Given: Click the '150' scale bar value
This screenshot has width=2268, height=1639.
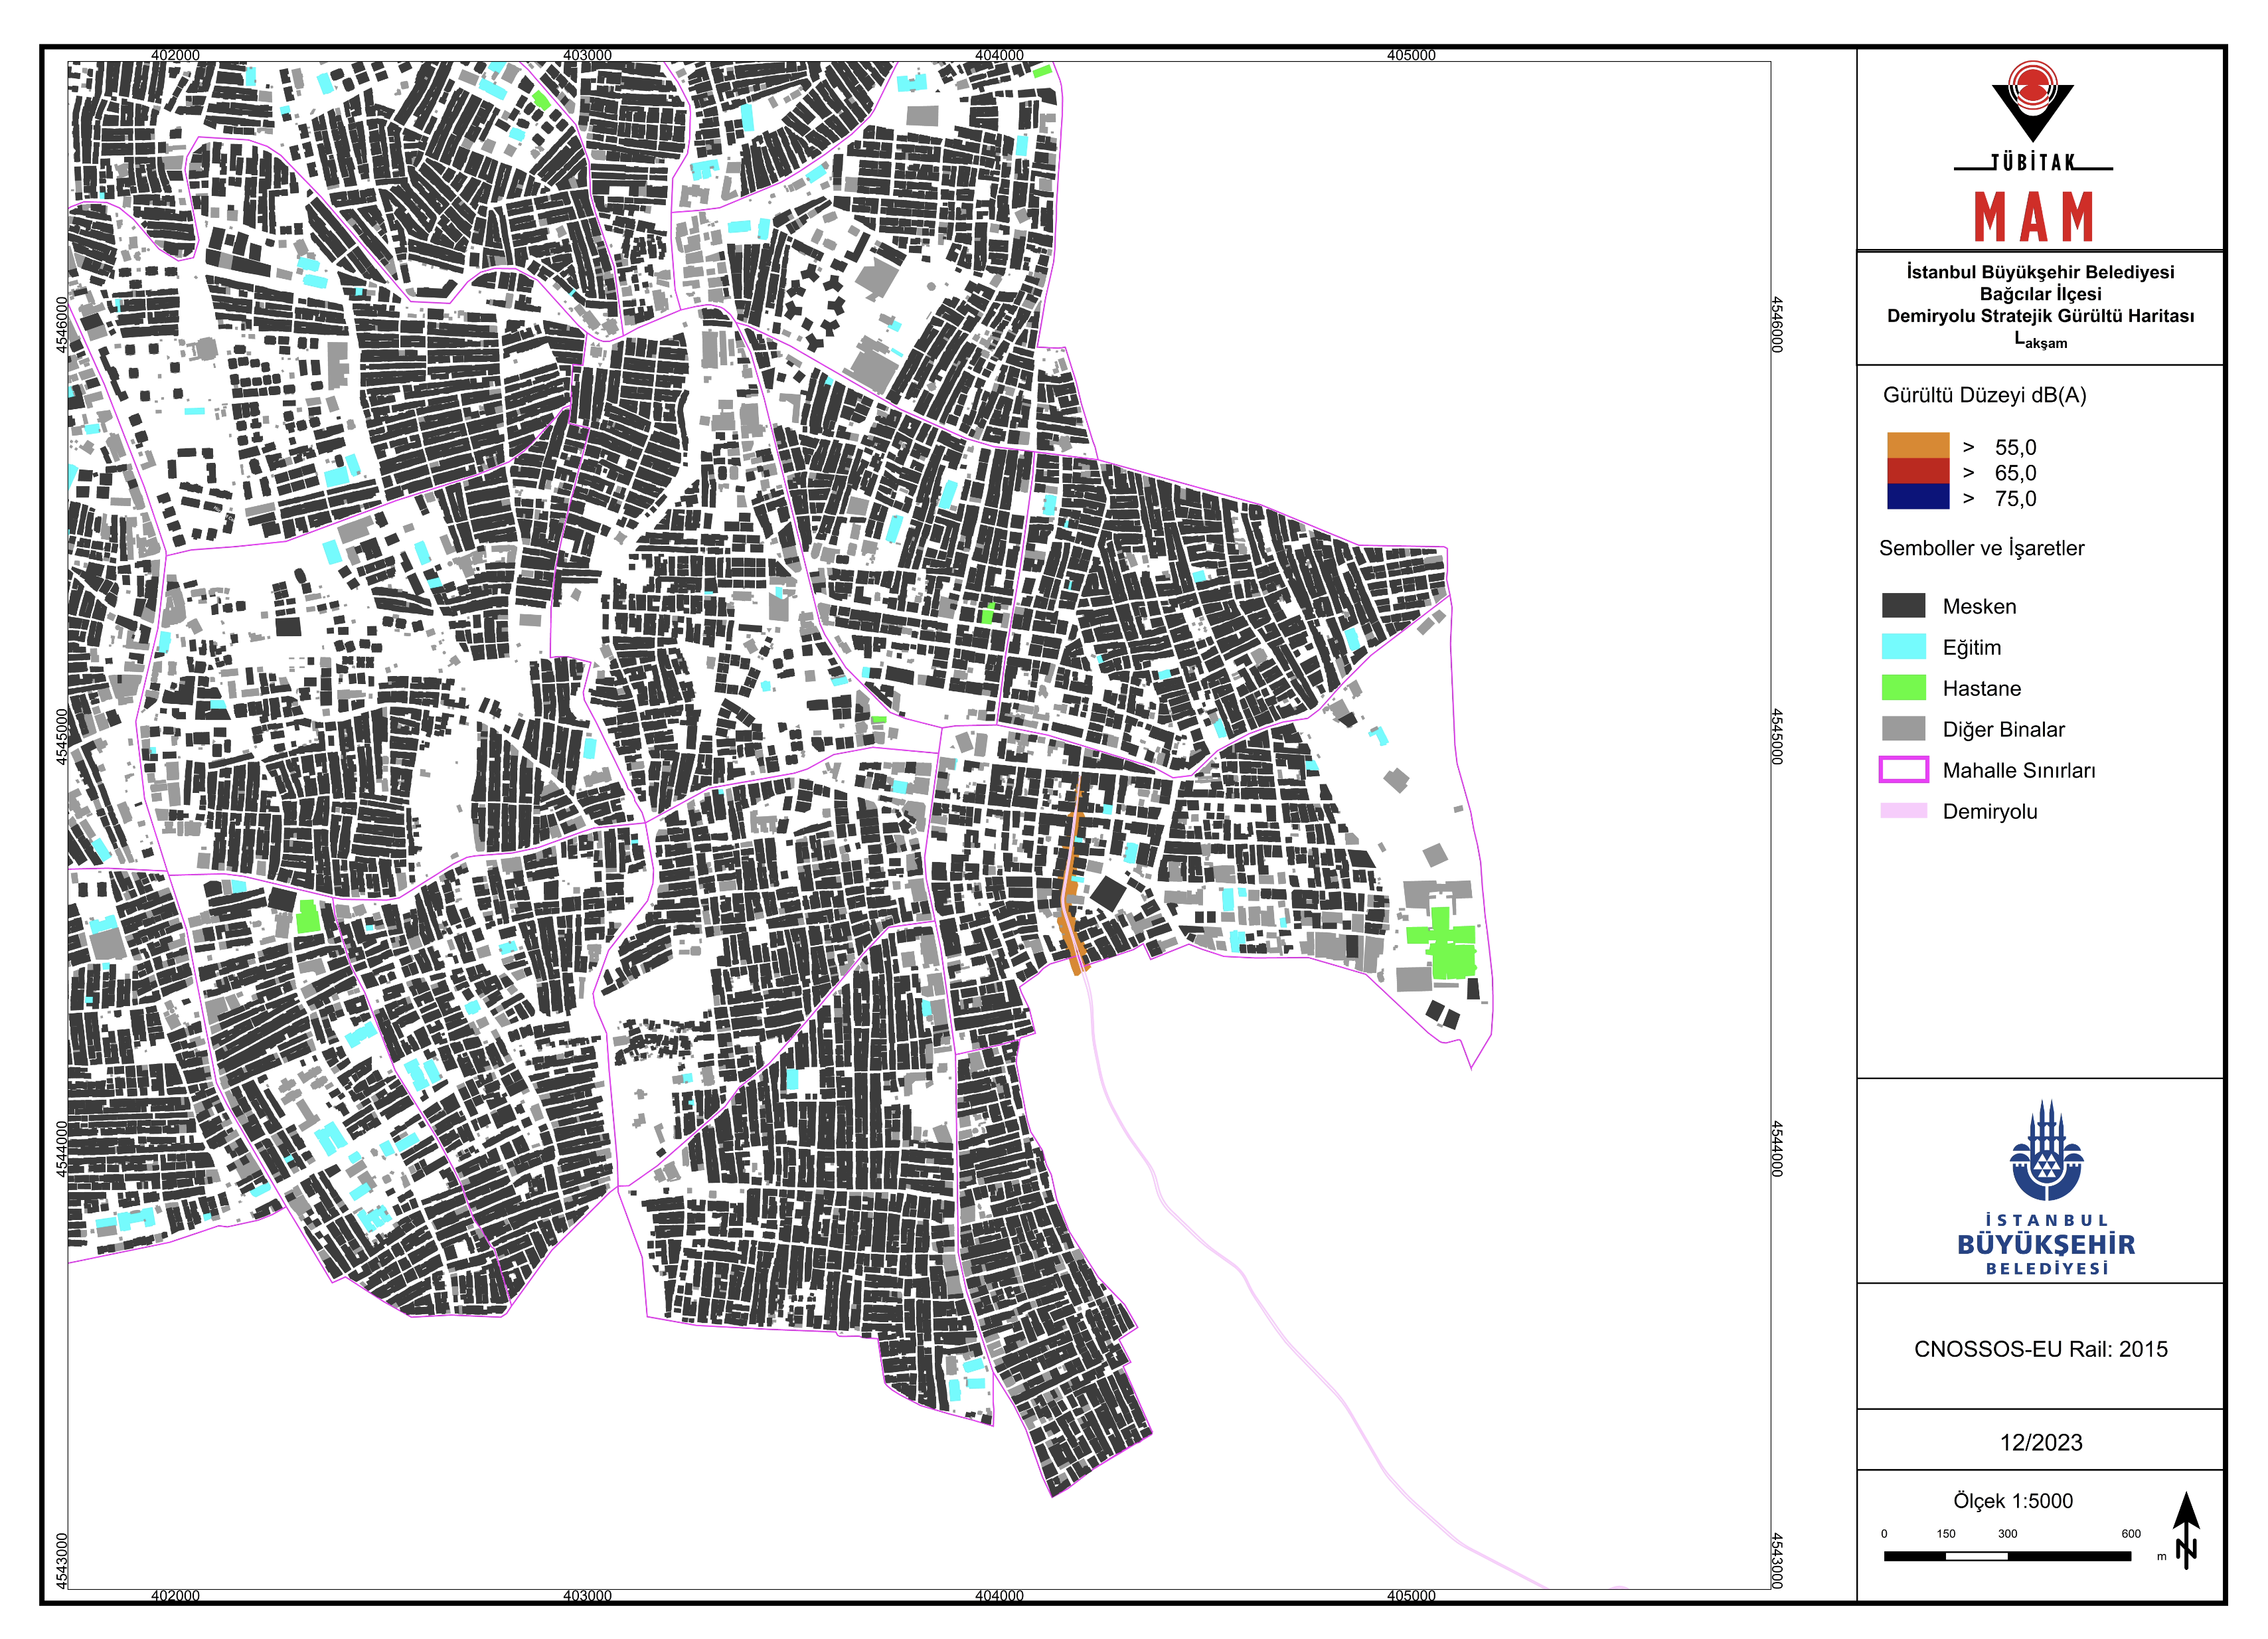Looking at the screenshot, I should pyautogui.click(x=1946, y=1533).
